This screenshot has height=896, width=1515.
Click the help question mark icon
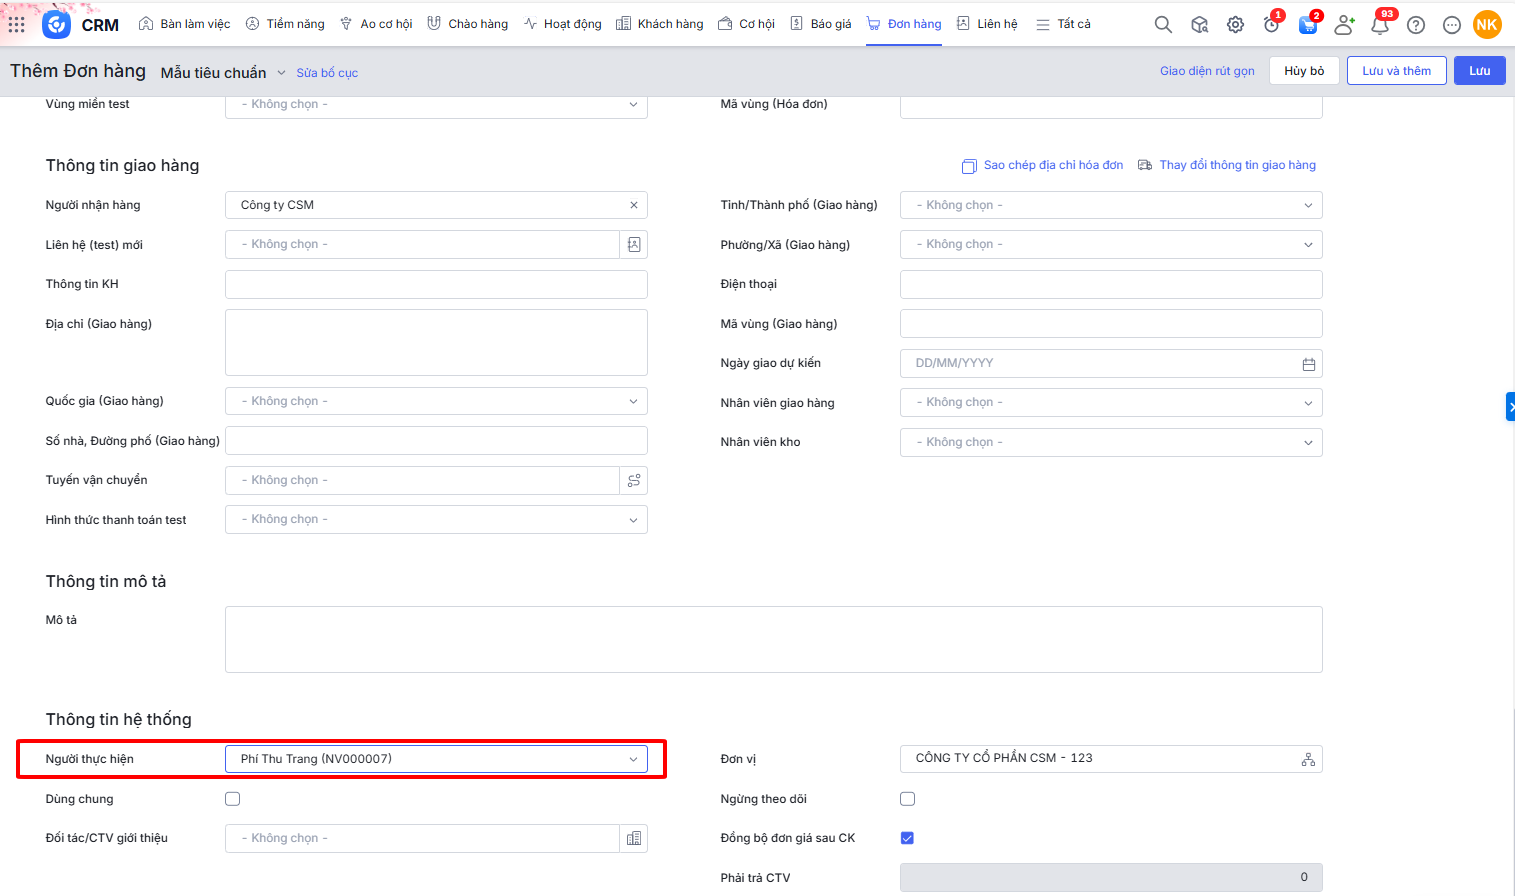coord(1416,25)
